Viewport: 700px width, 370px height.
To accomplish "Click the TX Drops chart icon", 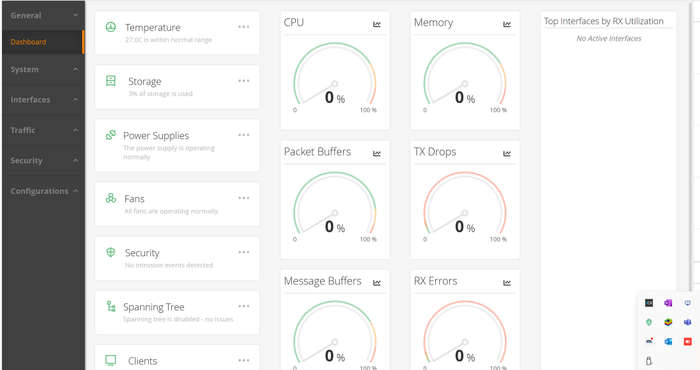I will pyautogui.click(x=507, y=154).
